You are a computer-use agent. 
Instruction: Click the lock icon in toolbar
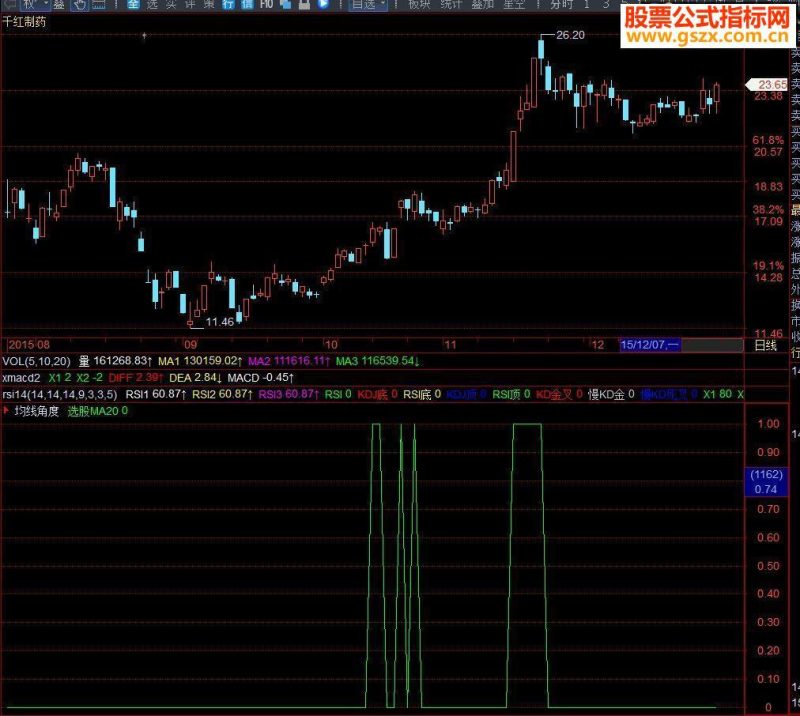pyautogui.click(x=304, y=5)
